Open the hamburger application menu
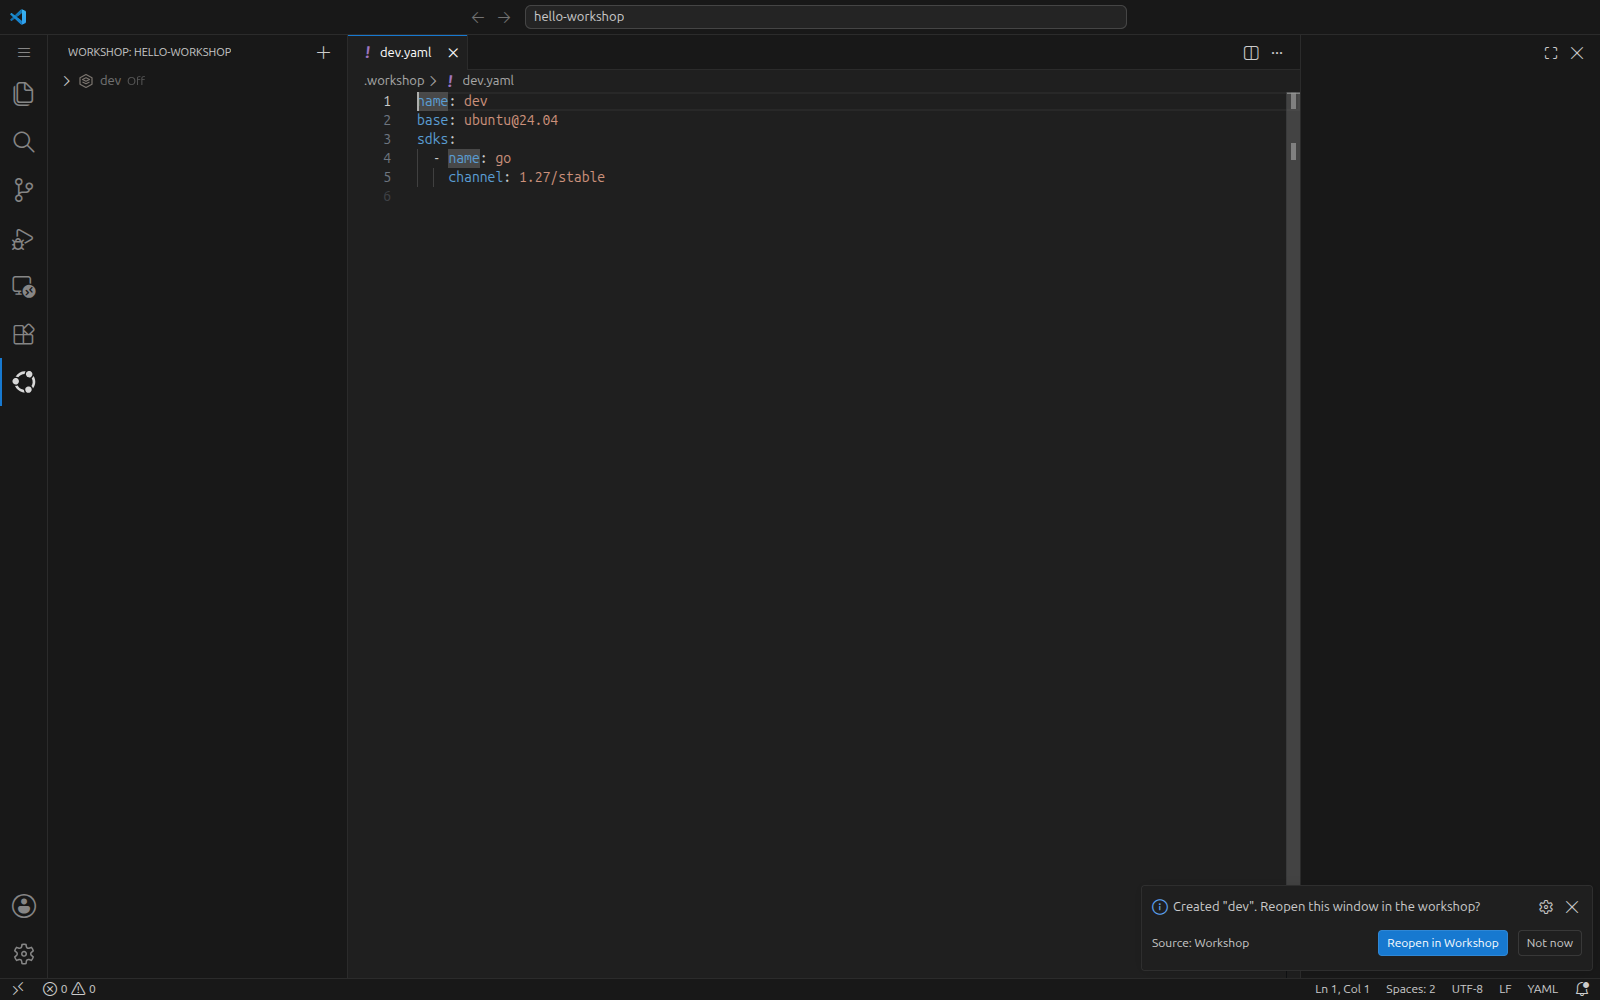 click(24, 53)
